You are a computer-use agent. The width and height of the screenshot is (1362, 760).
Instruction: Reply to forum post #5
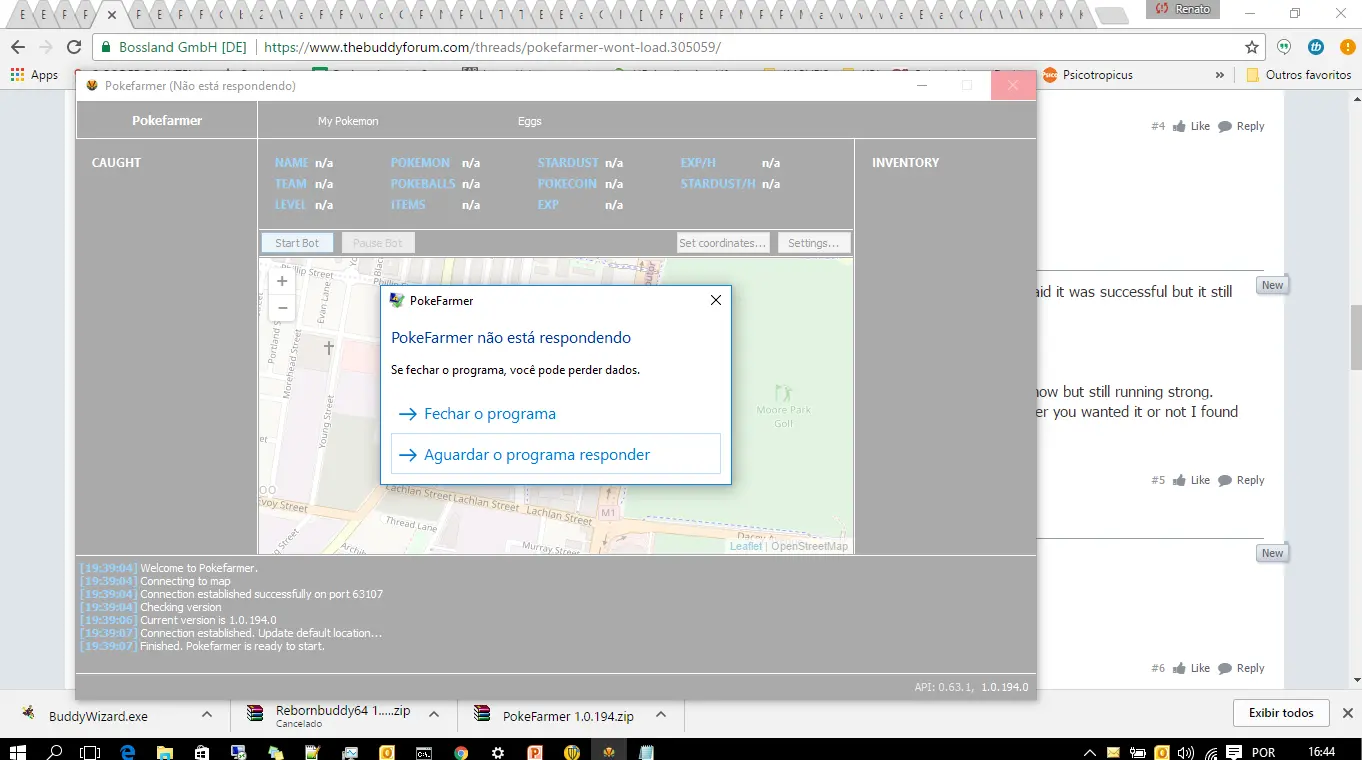pyautogui.click(x=1242, y=480)
